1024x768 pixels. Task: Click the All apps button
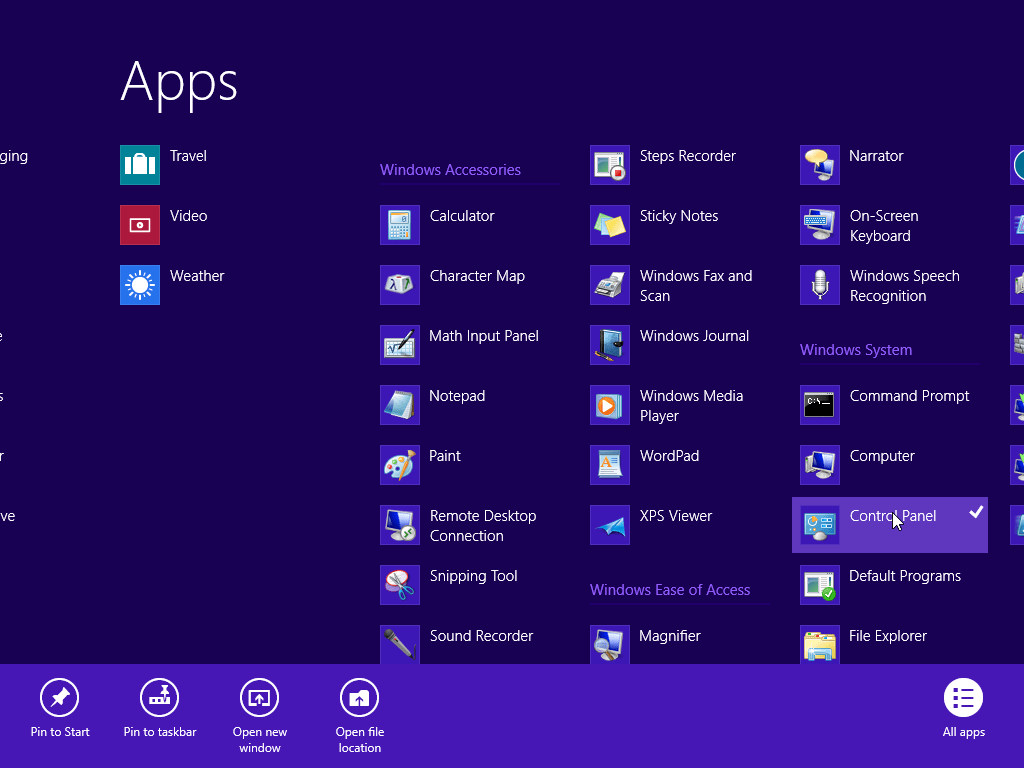[x=963, y=710]
